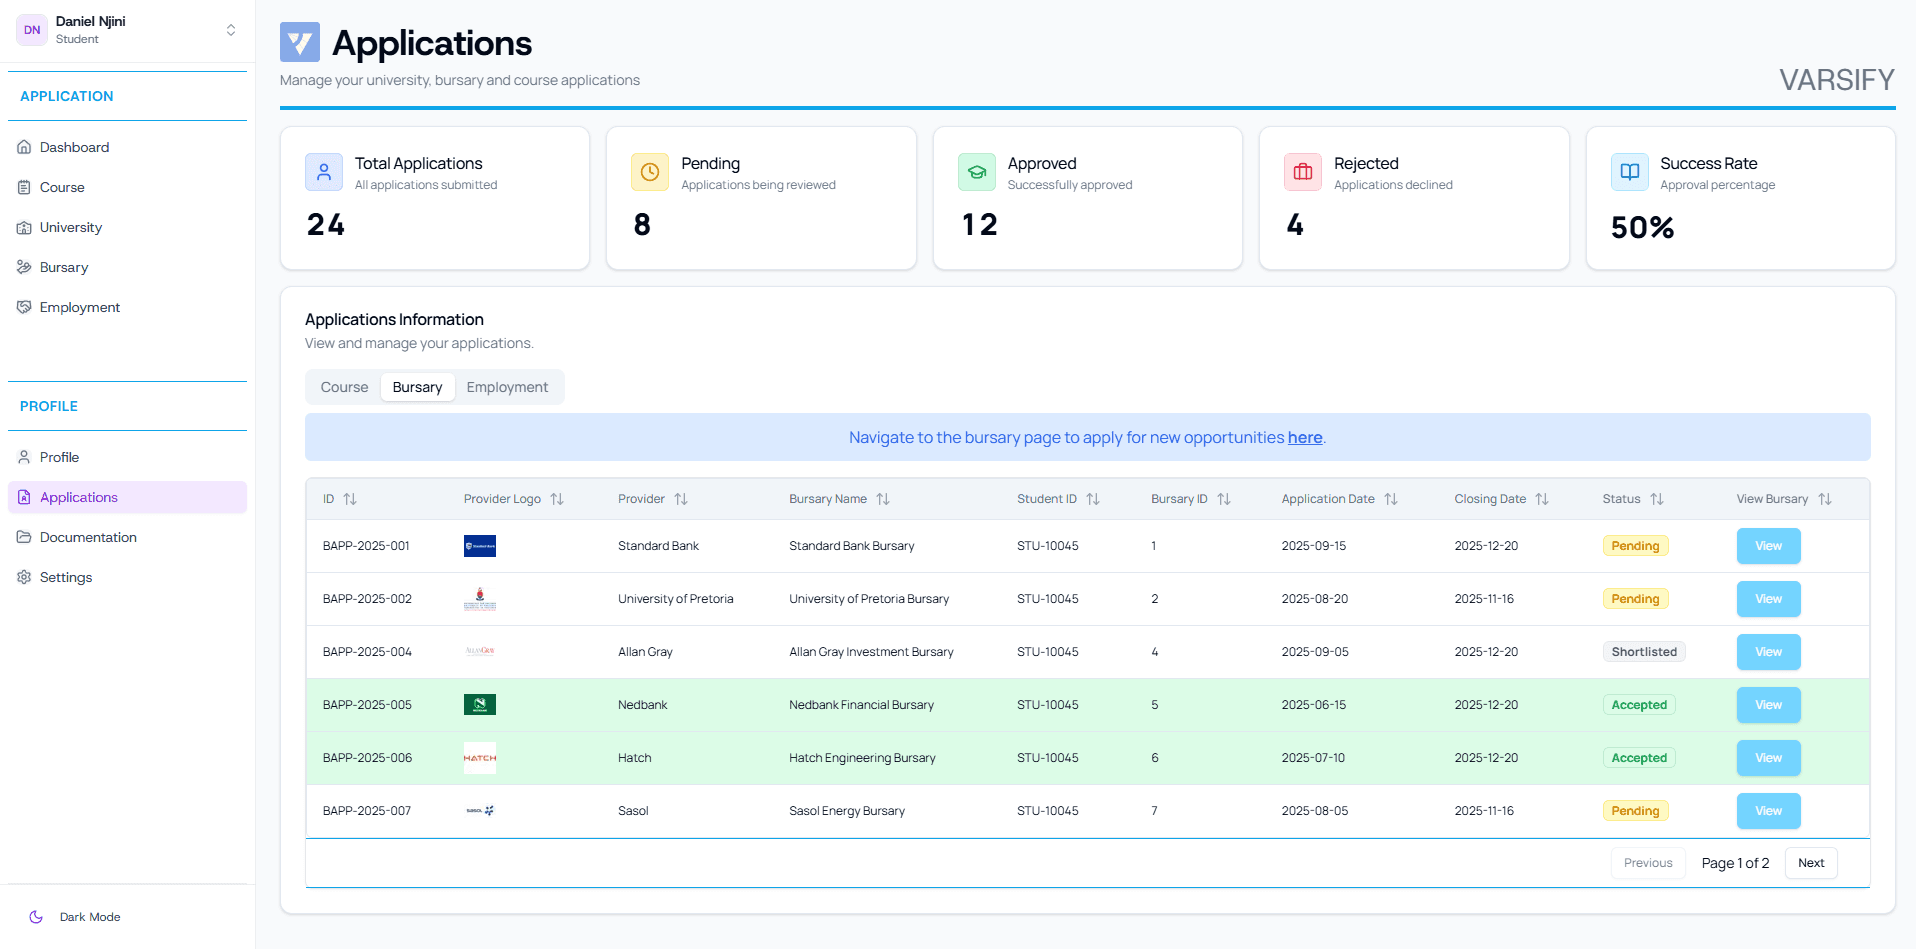
Task: Click the Dashboard home icon in sidebar
Action: (x=24, y=147)
